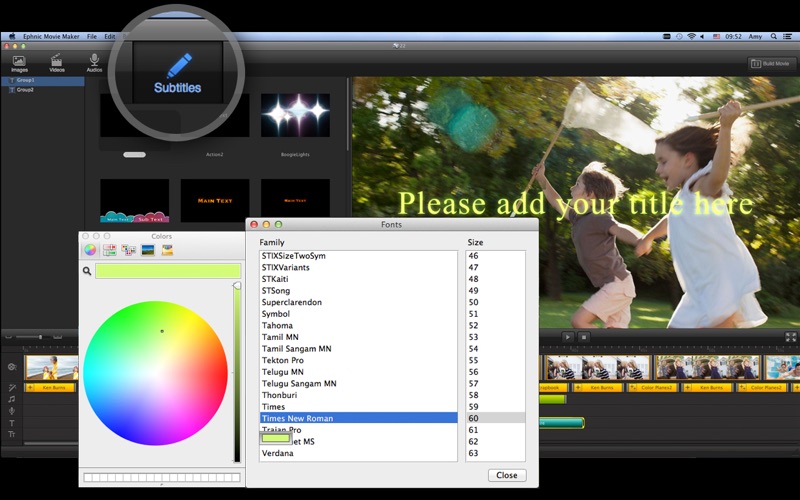The image size is (800, 500).
Task: Play the movie preview
Action: tap(567, 337)
